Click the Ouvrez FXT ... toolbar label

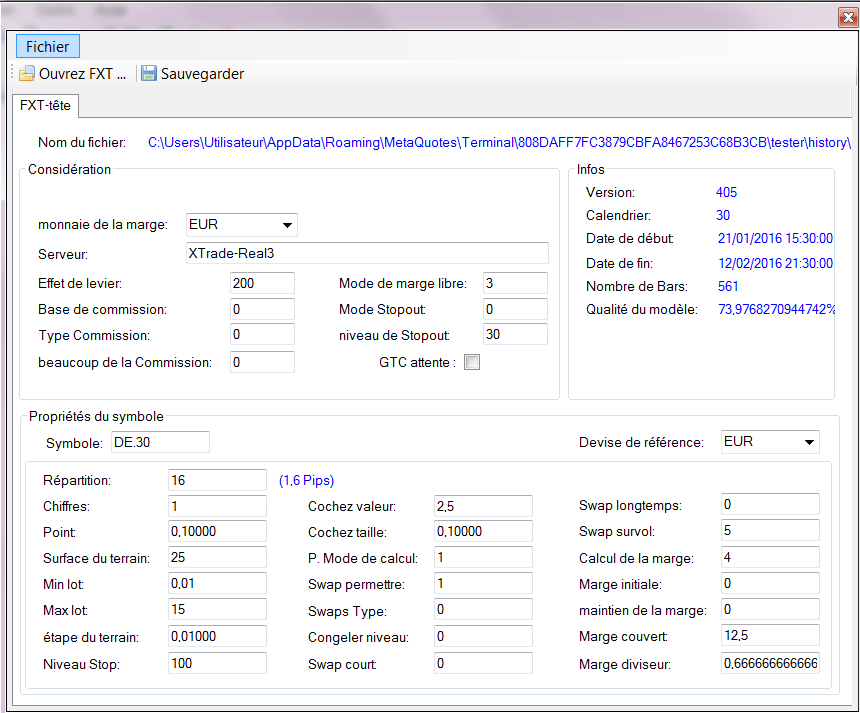(x=82, y=74)
